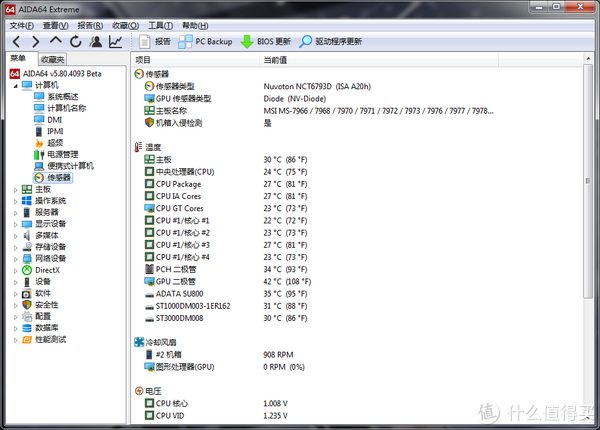This screenshot has height=430, width=600.
Task: Open the 帮助(H) menu
Action: pyautogui.click(x=195, y=26)
